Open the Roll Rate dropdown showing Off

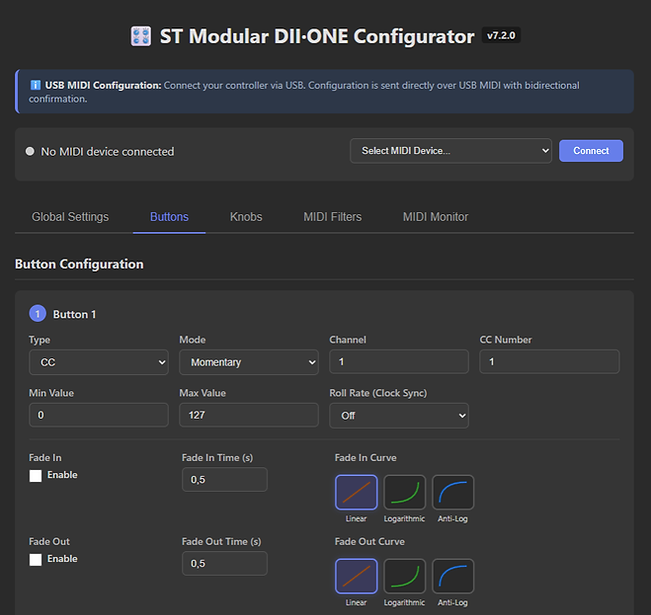[399, 415]
